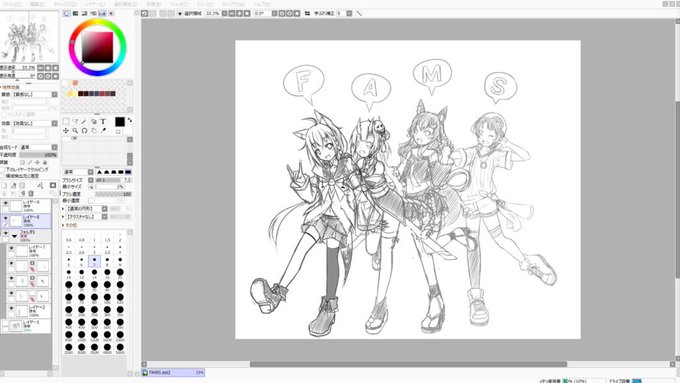Open the 質感 texture dropdown

click(x=55, y=95)
